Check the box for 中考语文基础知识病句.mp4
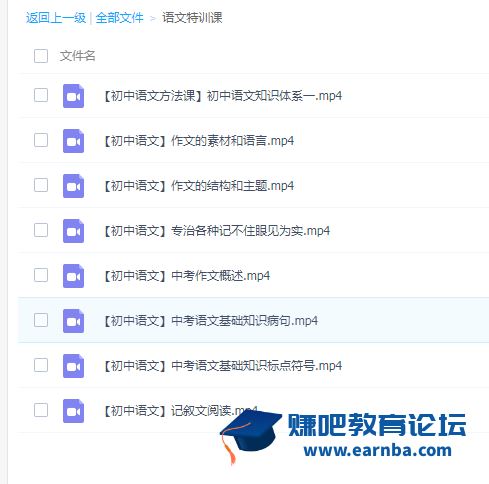Viewport: 489px width, 484px height. (x=41, y=320)
